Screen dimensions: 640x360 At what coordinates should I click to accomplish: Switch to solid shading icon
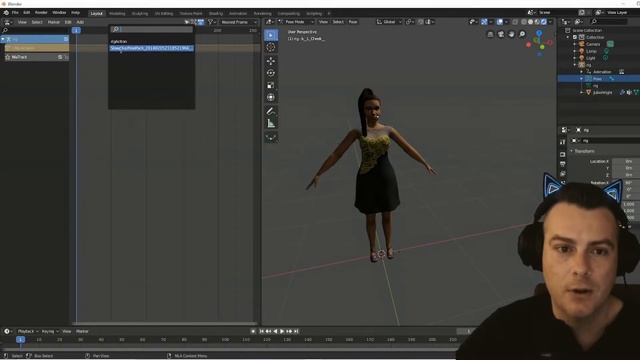[x=531, y=22]
